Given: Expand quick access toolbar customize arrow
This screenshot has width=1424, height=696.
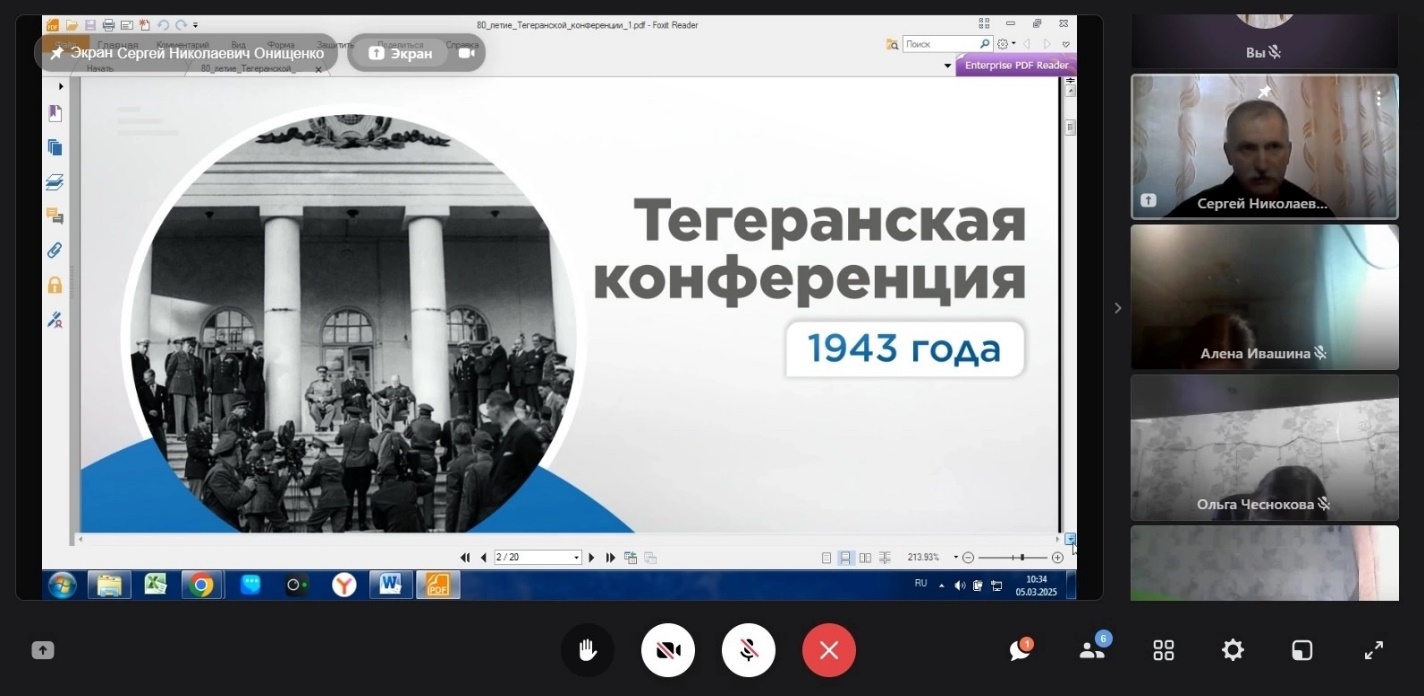Looking at the screenshot, I should [195, 25].
